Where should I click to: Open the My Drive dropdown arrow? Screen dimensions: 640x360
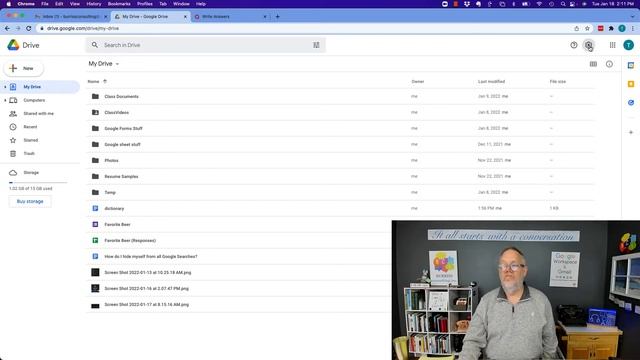[117, 64]
